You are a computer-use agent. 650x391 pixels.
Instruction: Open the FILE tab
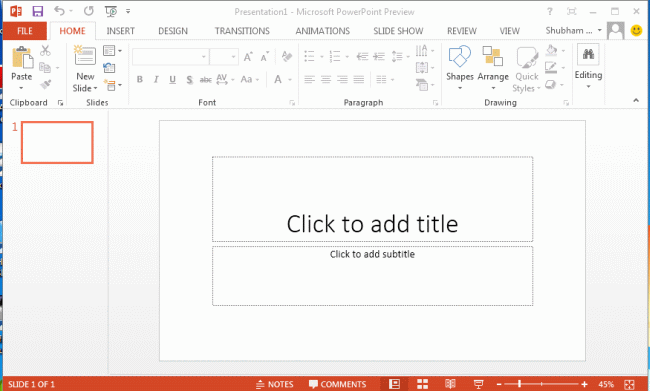coord(25,31)
